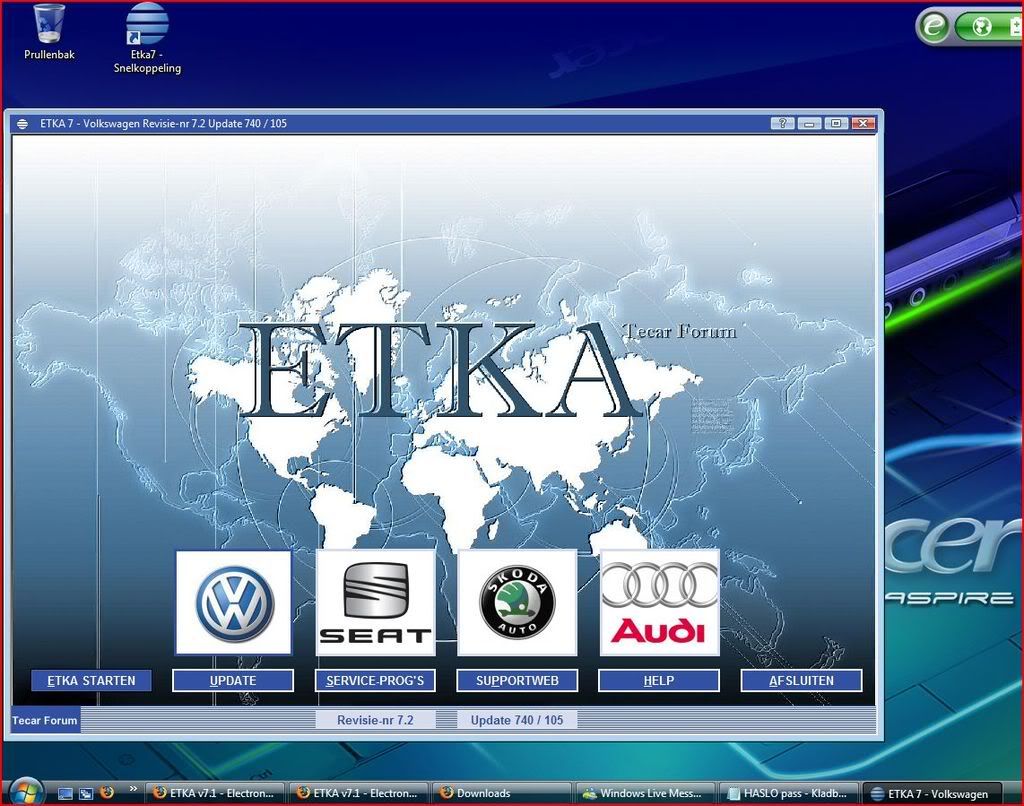The image size is (1024, 806).
Task: Click the Volkswagen brand logo
Action: coord(234,602)
